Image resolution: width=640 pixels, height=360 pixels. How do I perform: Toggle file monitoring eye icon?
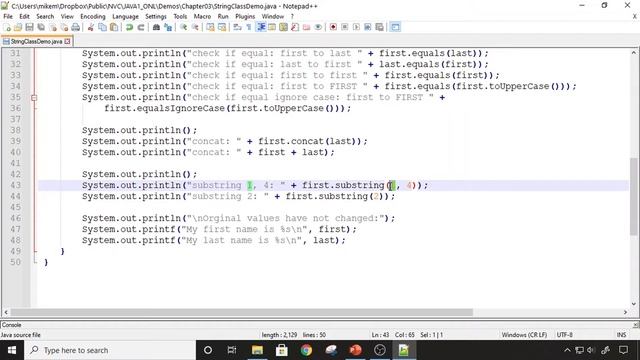(x=318, y=27)
